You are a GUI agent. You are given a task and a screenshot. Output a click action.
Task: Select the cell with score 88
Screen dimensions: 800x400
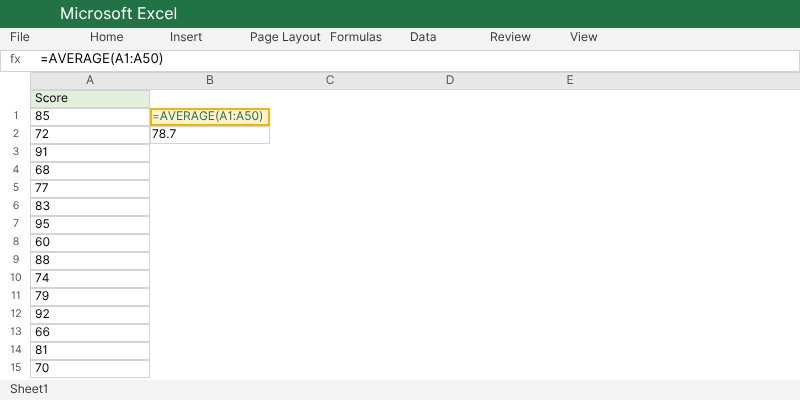pos(90,261)
